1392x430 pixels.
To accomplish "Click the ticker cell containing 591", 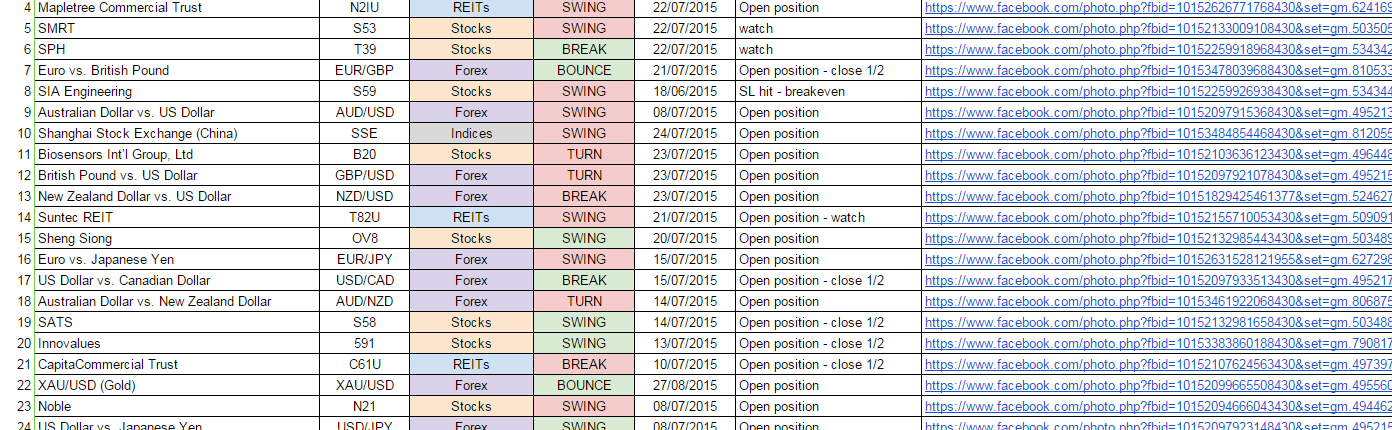I will 364,343.
